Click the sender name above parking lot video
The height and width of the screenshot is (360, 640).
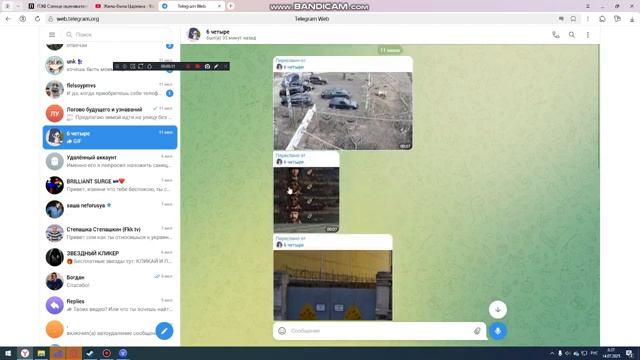click(x=293, y=67)
